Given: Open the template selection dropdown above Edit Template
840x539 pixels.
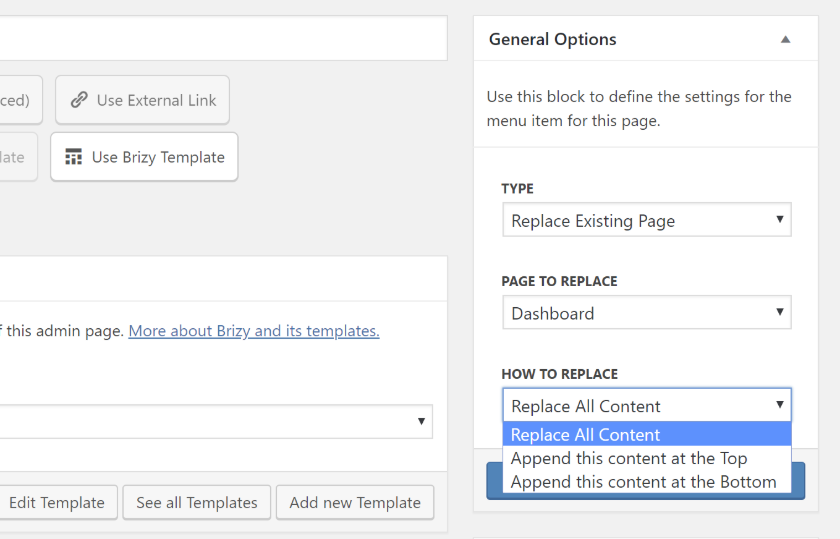Looking at the screenshot, I should click(x=216, y=422).
